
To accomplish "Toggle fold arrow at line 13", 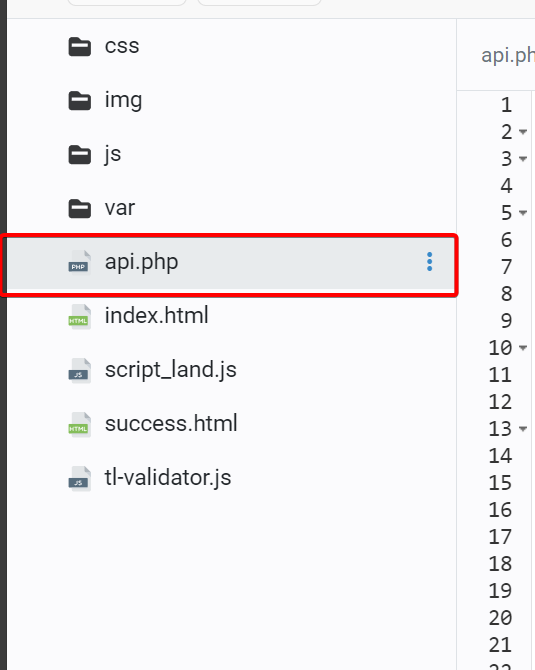I will 523,429.
